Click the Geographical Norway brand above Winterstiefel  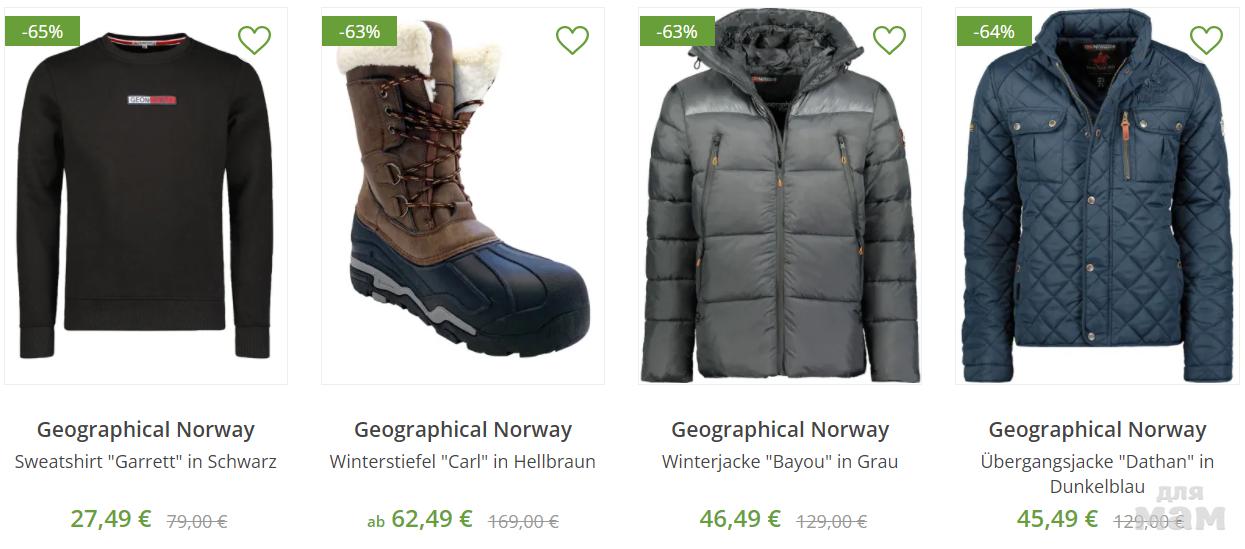(463, 430)
